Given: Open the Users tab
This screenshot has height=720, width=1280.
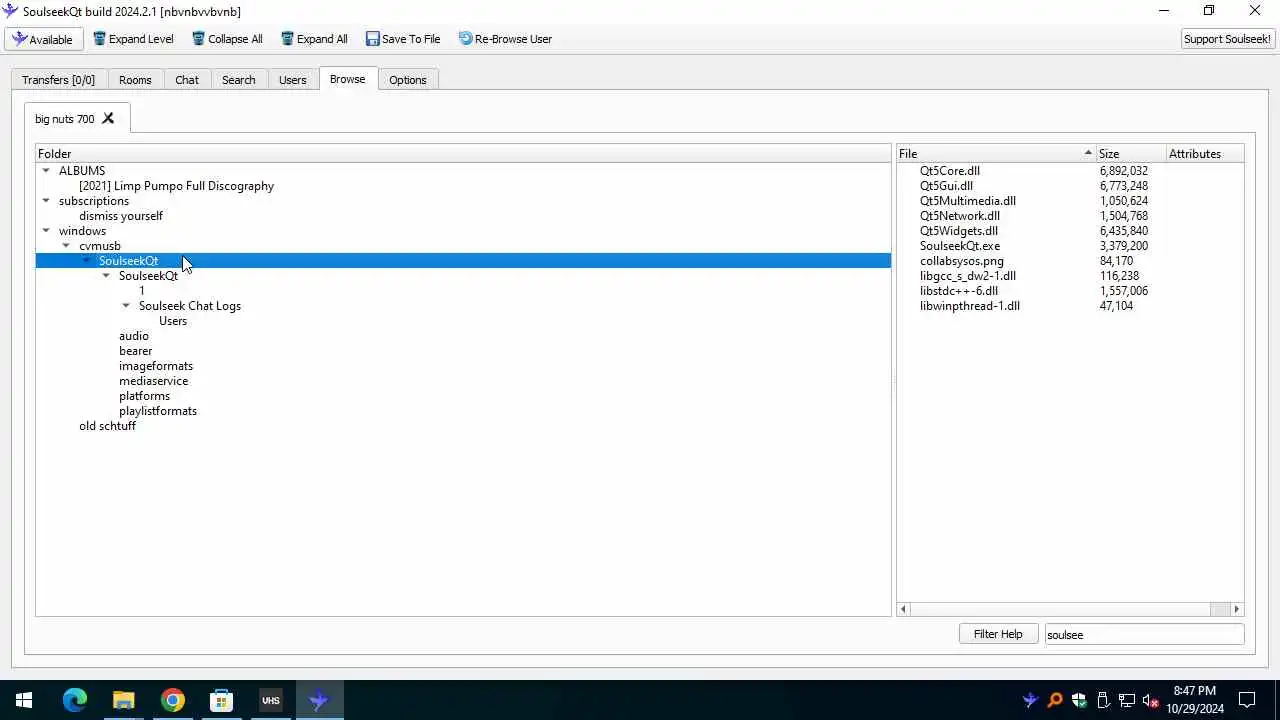Looking at the screenshot, I should [292, 80].
